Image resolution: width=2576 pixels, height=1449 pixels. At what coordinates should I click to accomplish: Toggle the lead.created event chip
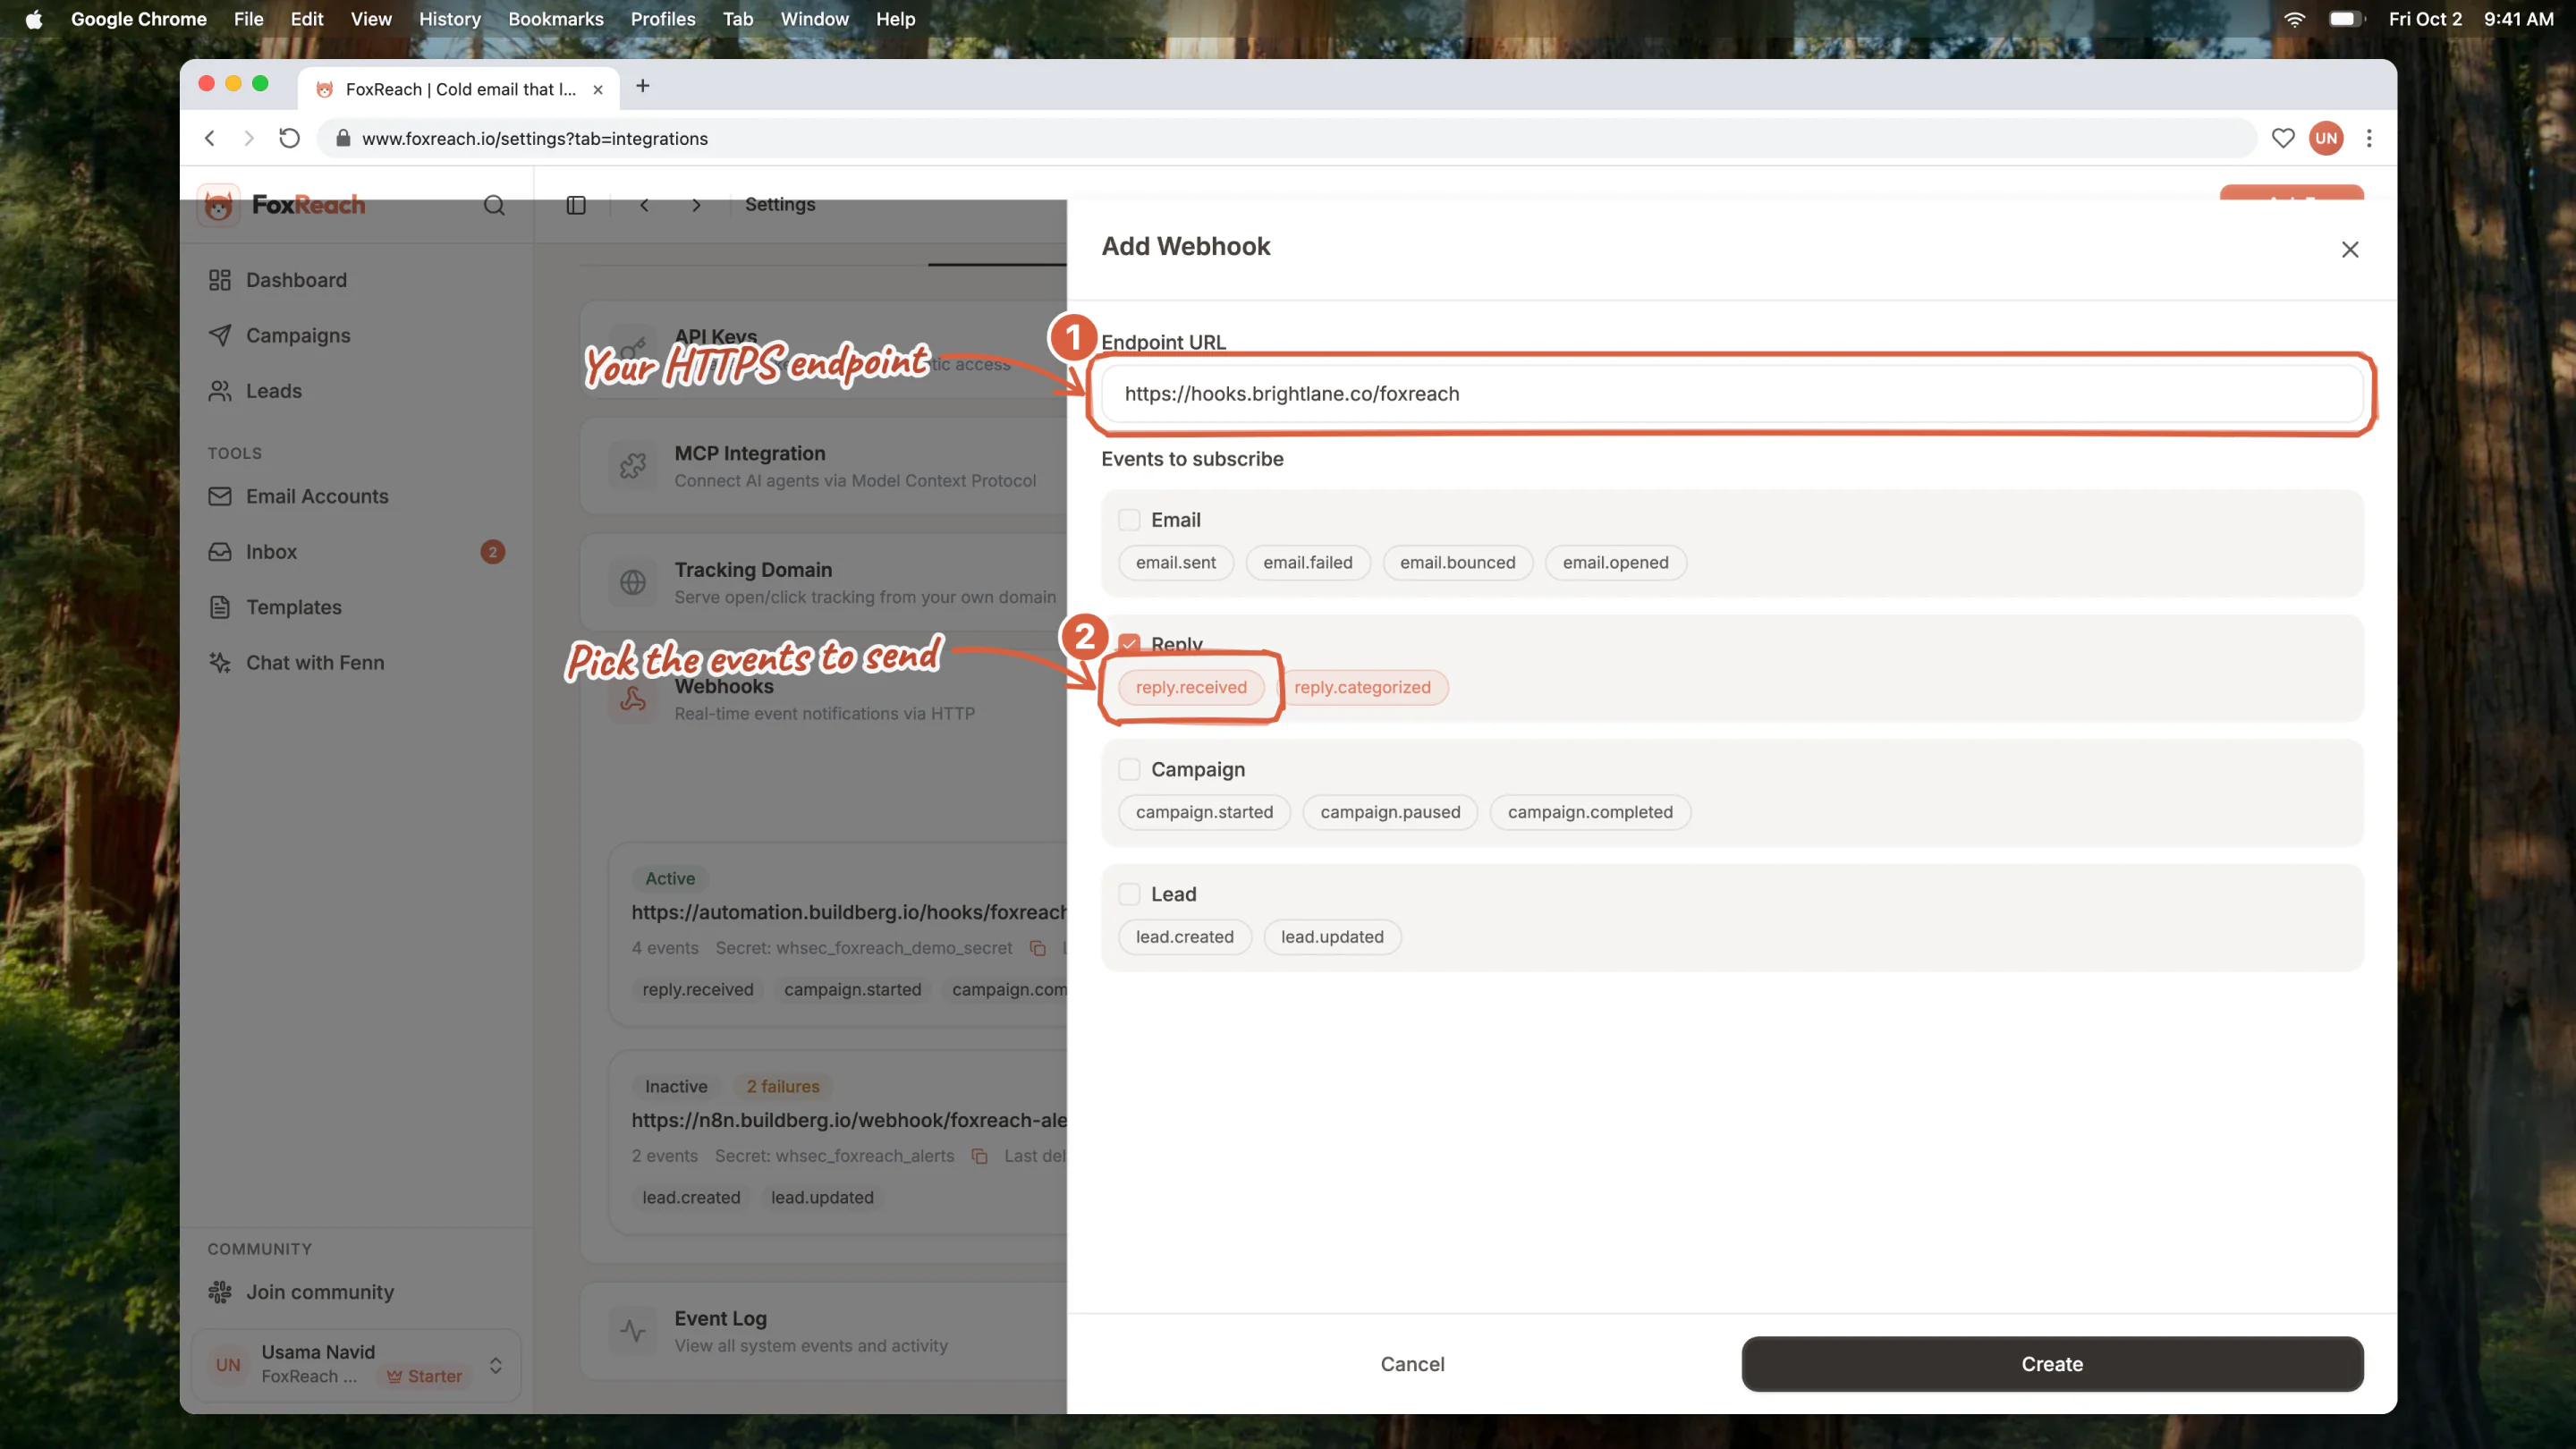(1184, 937)
